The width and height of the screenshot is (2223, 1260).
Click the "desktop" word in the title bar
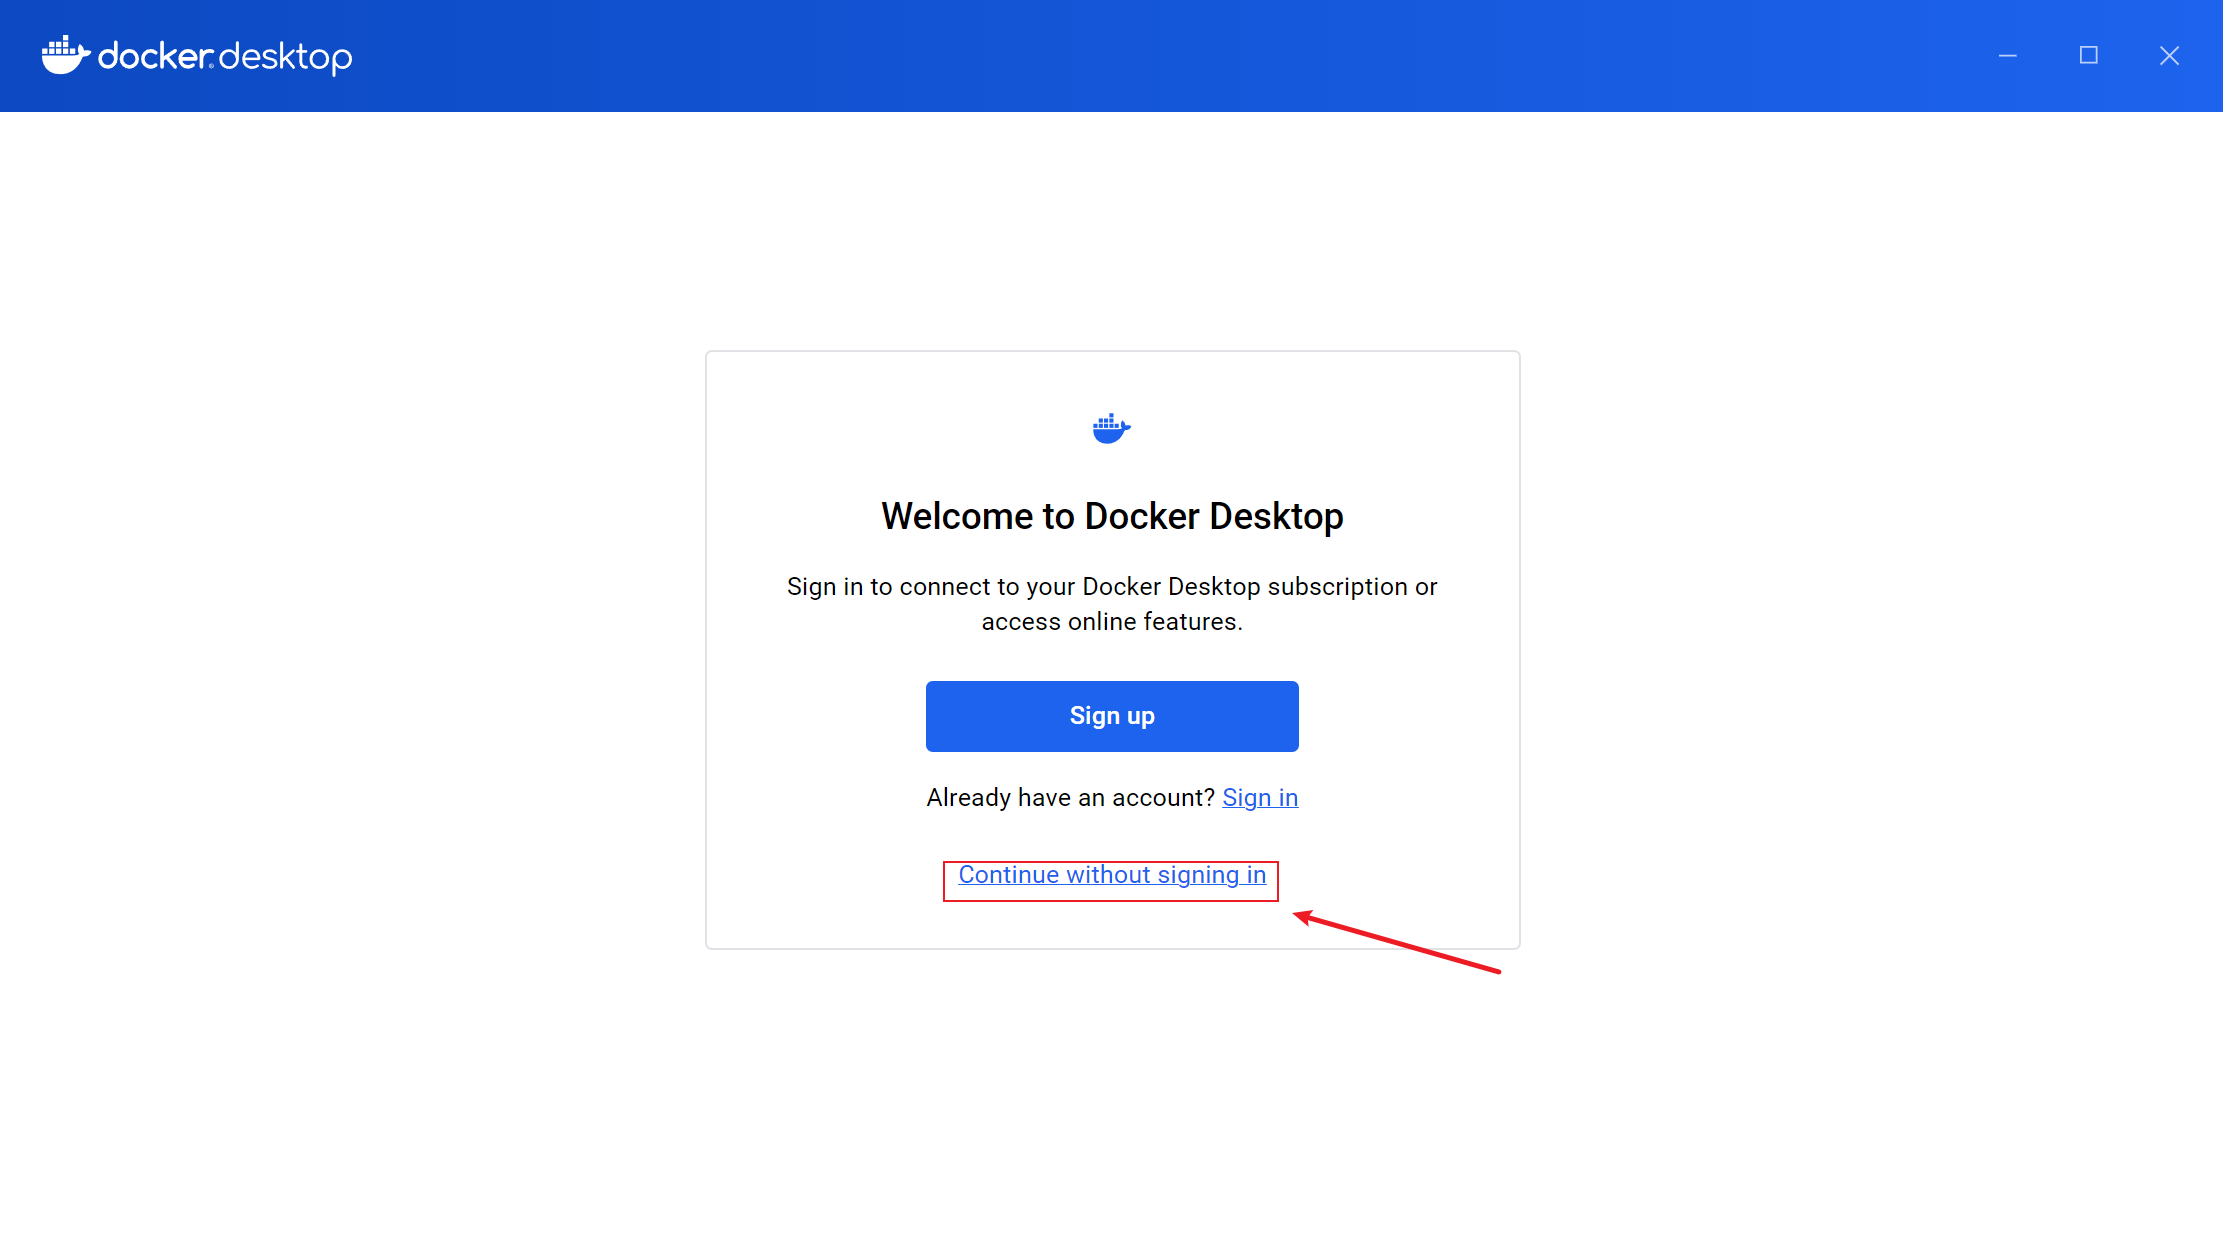coord(286,58)
